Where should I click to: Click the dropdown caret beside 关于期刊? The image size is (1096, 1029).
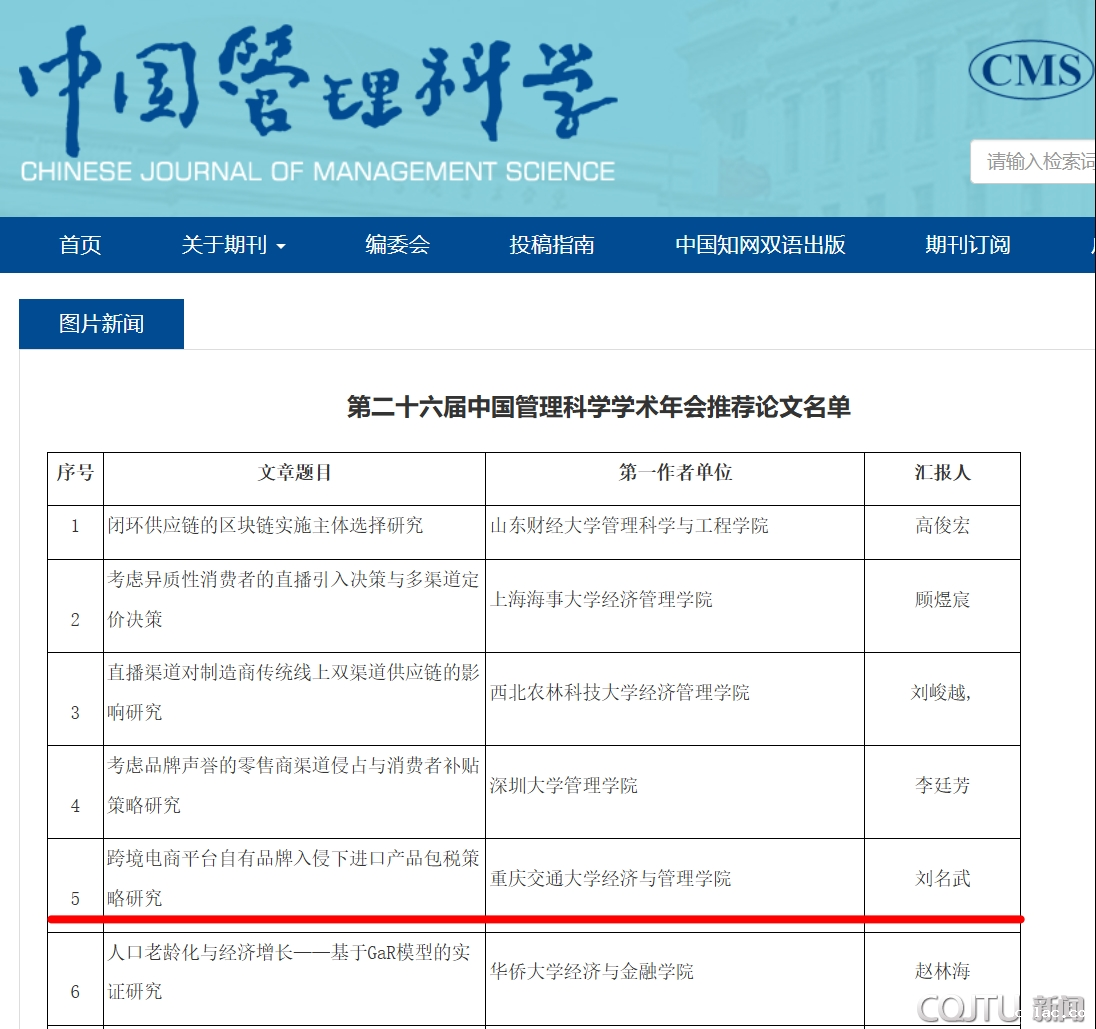tap(281, 246)
